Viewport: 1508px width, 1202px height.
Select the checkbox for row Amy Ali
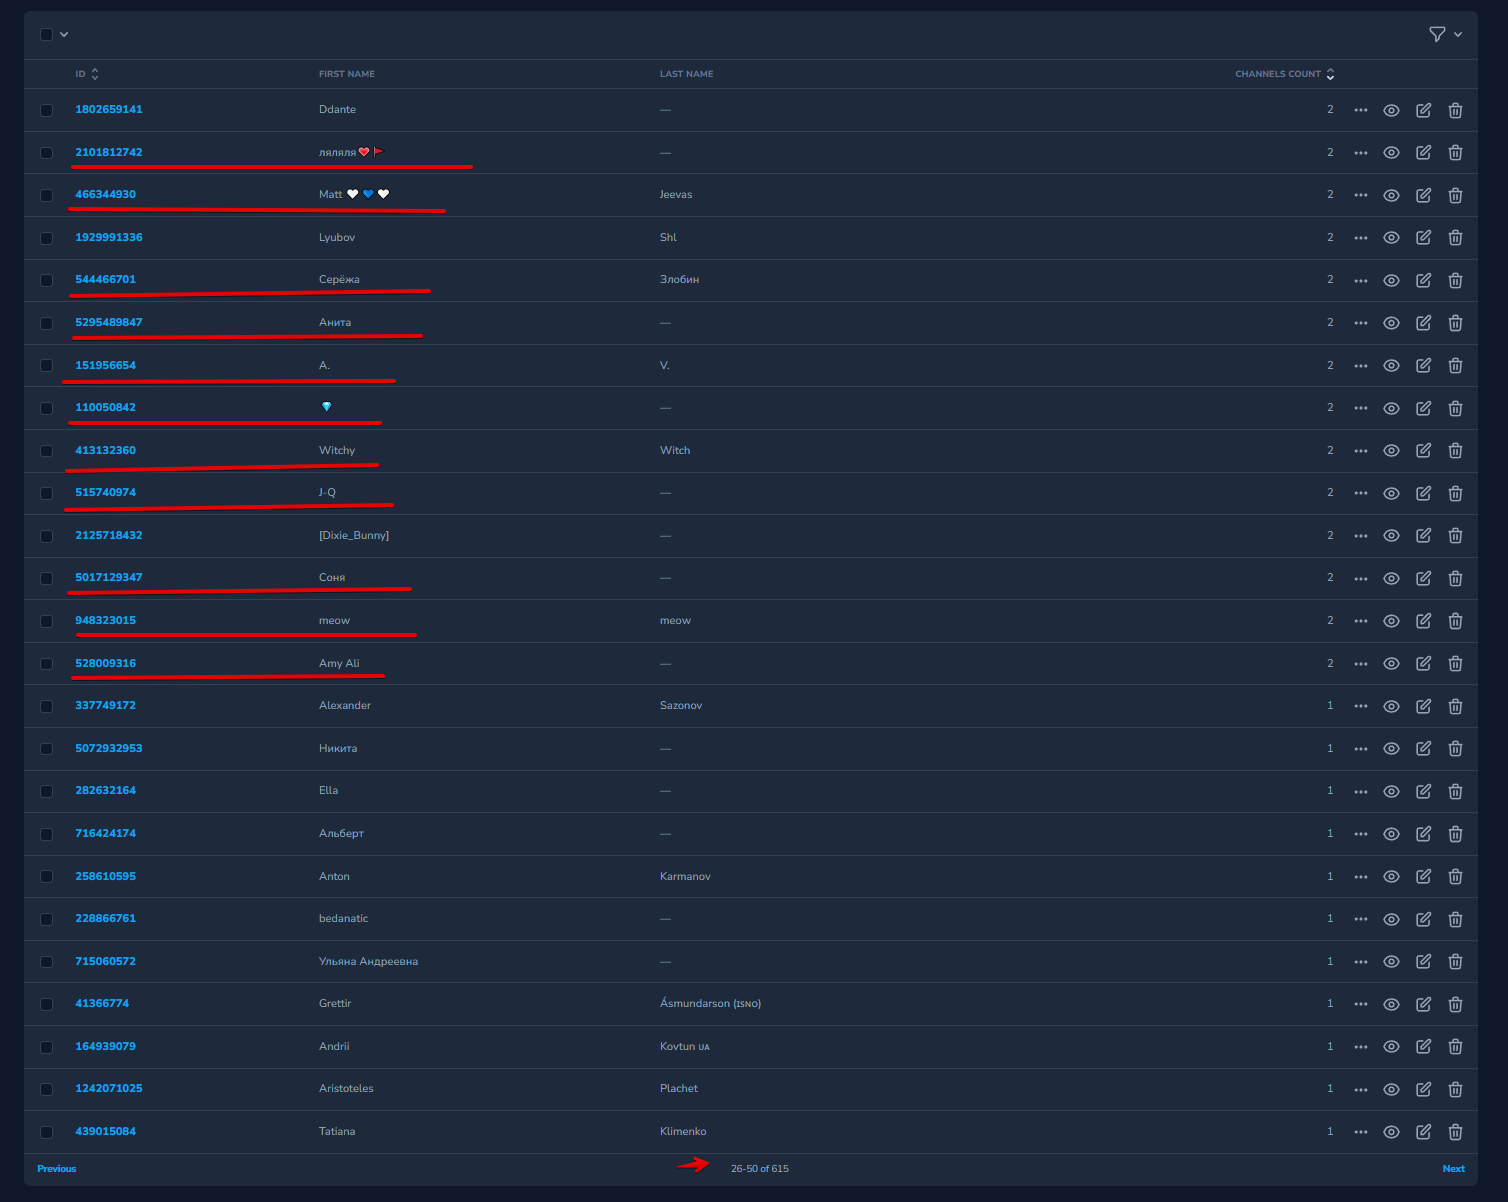(x=46, y=663)
